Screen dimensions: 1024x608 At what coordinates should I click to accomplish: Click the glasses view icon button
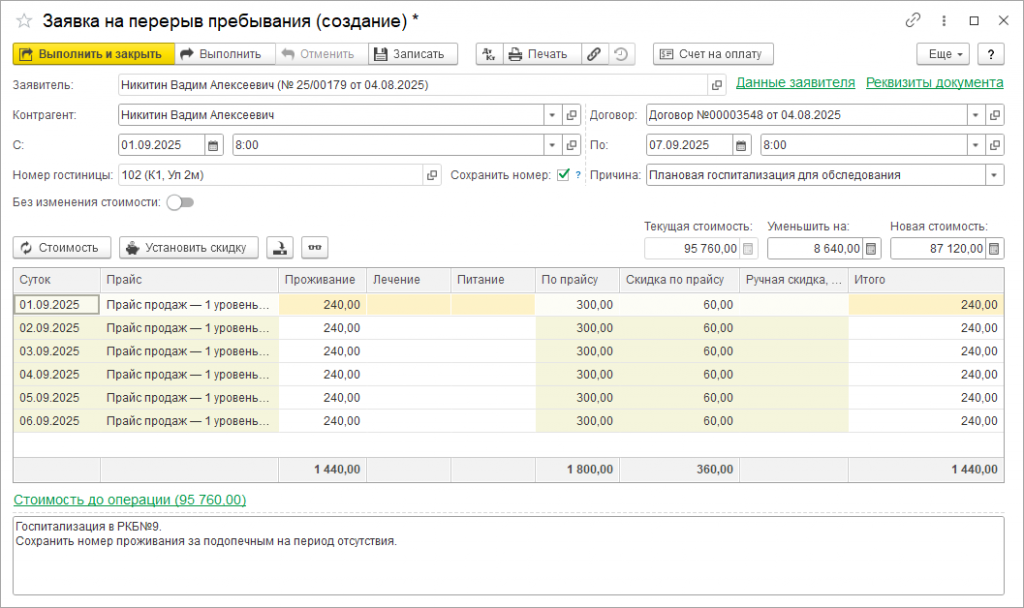(315, 248)
